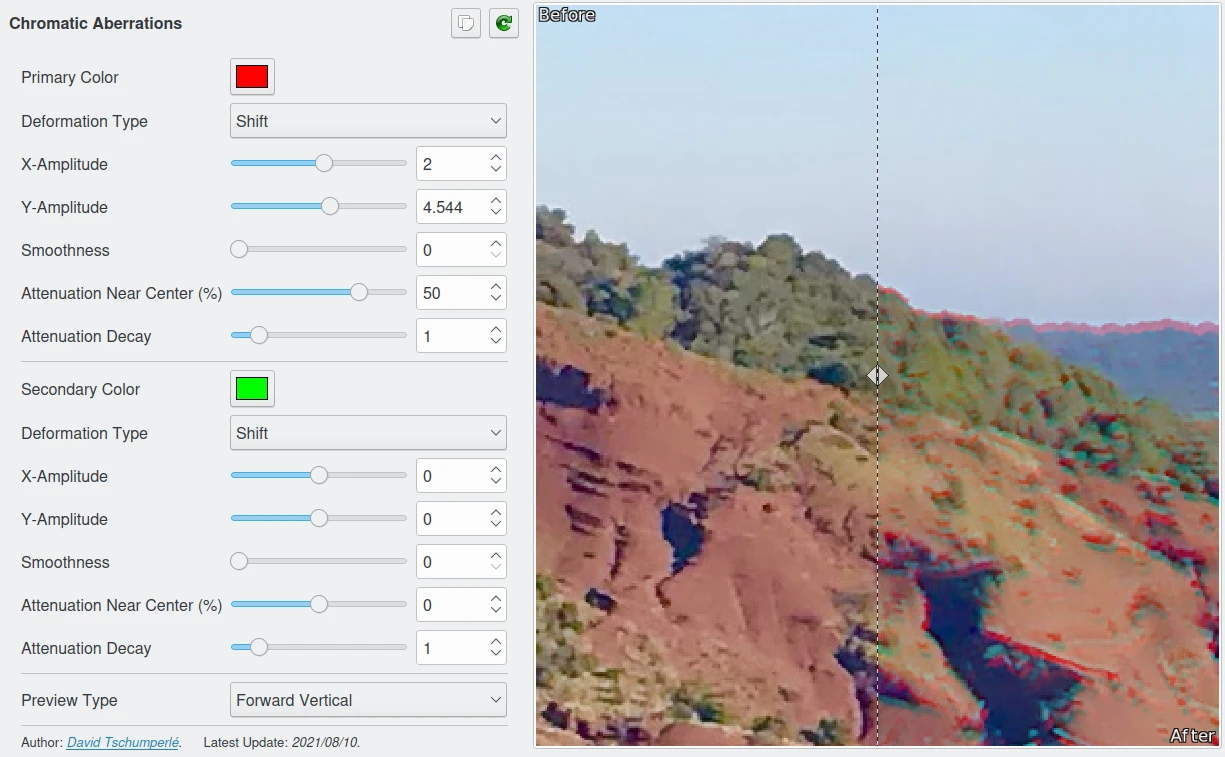Click the secondary X-Amplitude value field
This screenshot has width=1225, height=757.
click(x=450, y=476)
